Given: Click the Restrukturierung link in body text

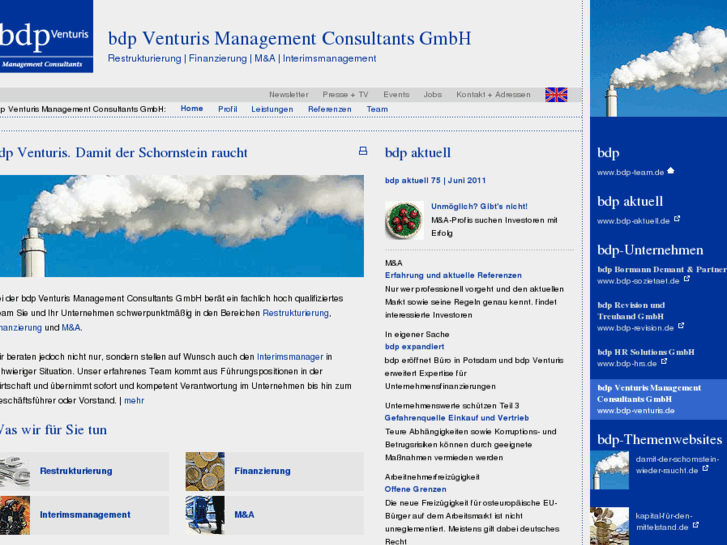Looking at the screenshot, I should (x=296, y=313).
